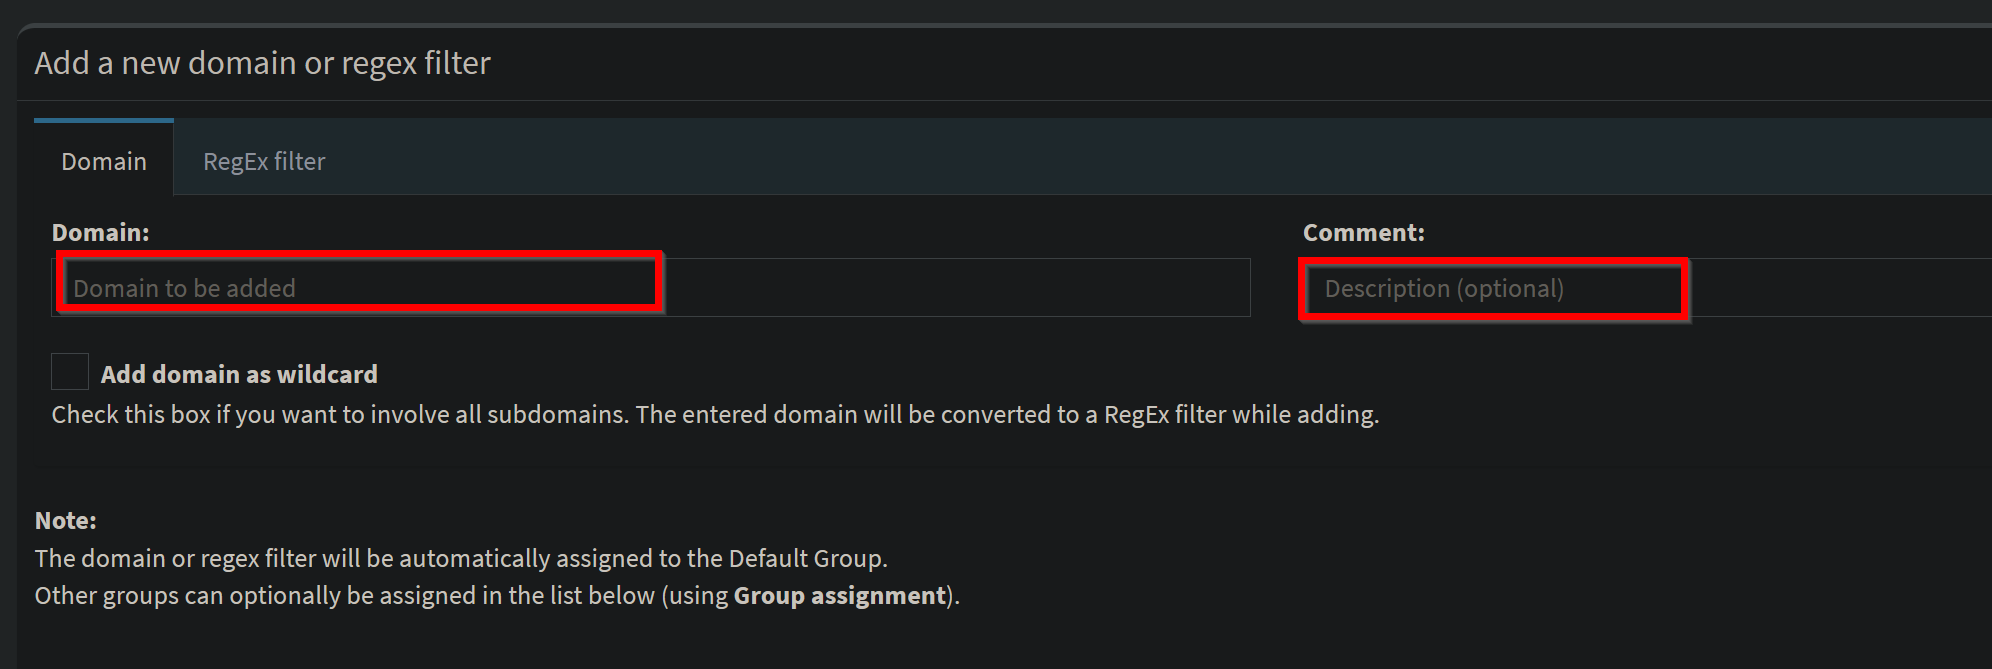
Task: Click the 'Note:' heading
Action: 66,521
